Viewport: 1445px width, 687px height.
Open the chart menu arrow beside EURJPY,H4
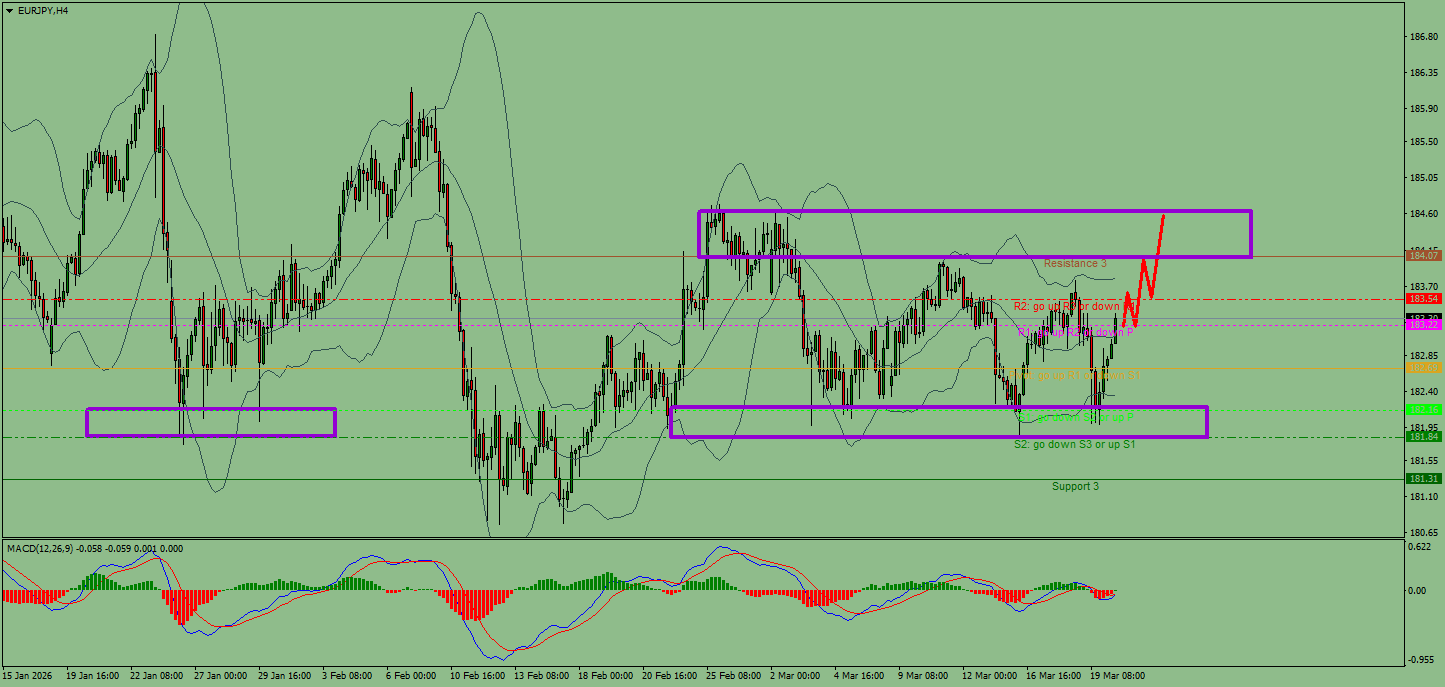click(10, 10)
